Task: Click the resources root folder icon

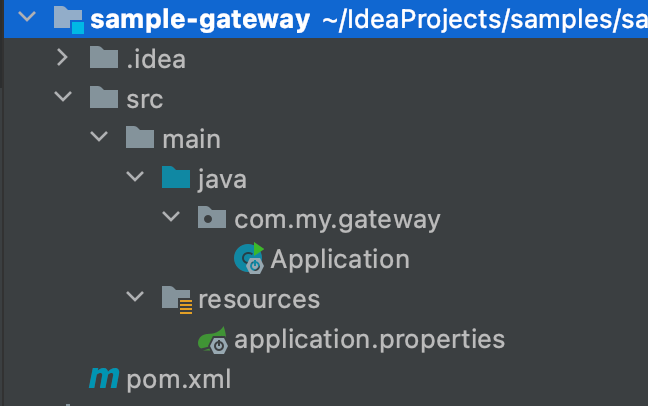Action: click(177, 300)
